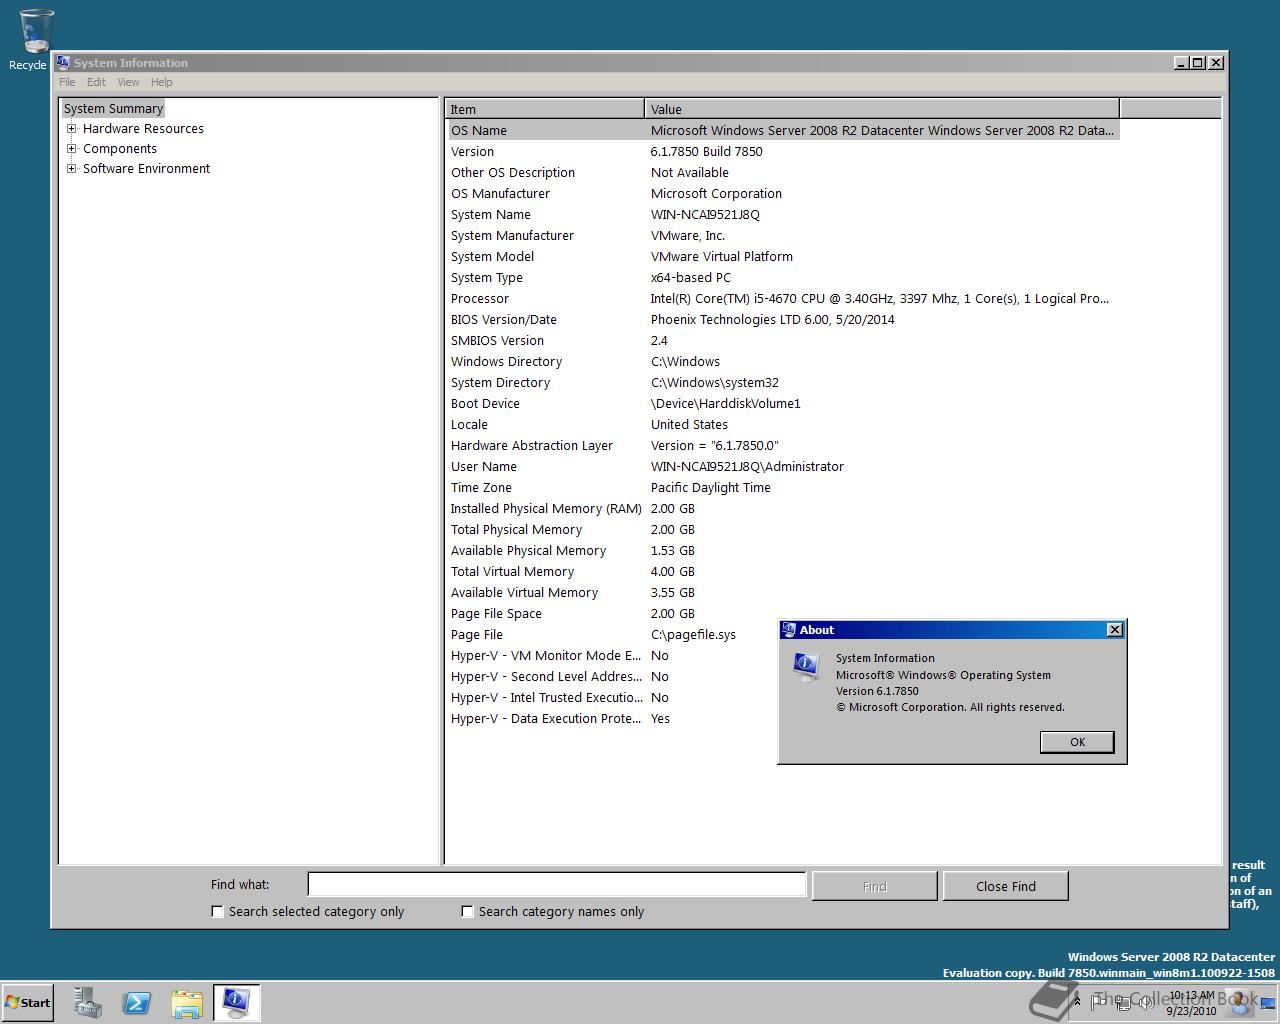Click the C:\pagefile.sys value
1280x1024 pixels.
click(693, 634)
